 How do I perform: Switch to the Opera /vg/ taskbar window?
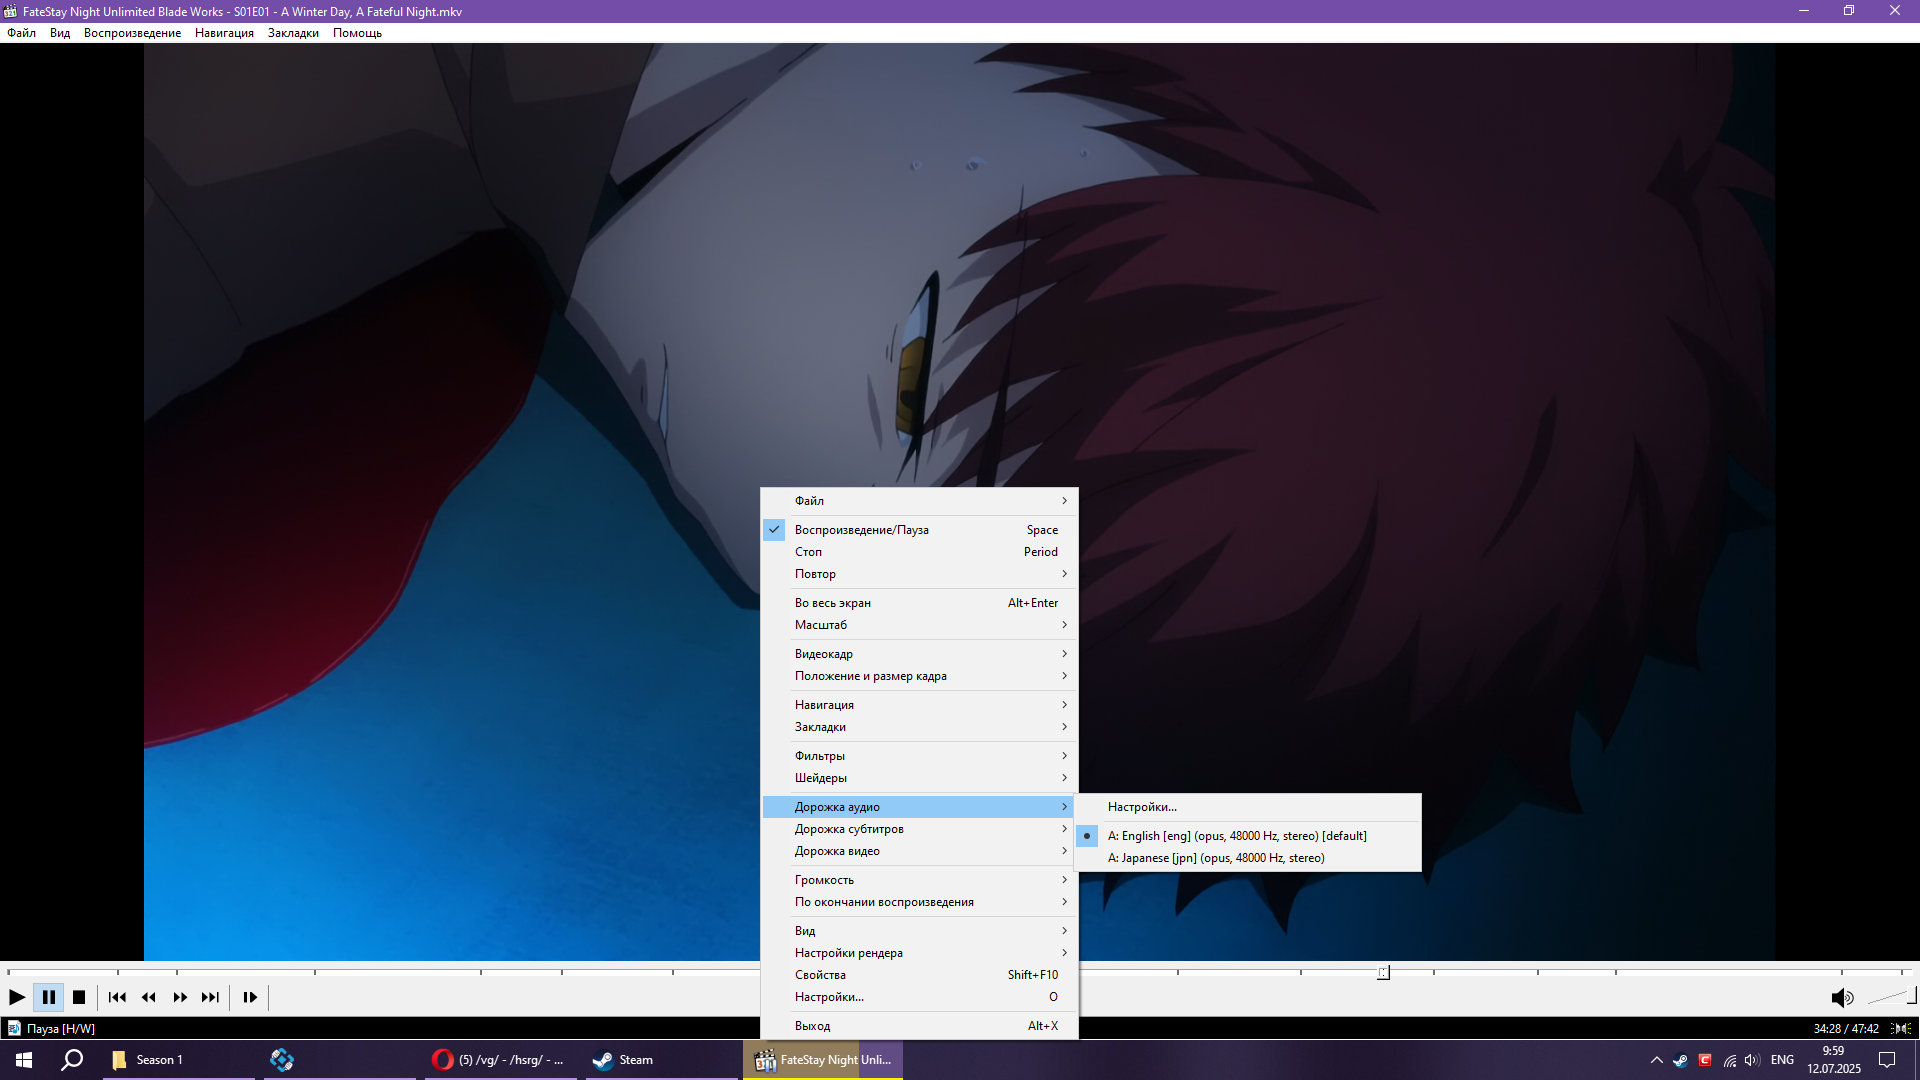501,1060
